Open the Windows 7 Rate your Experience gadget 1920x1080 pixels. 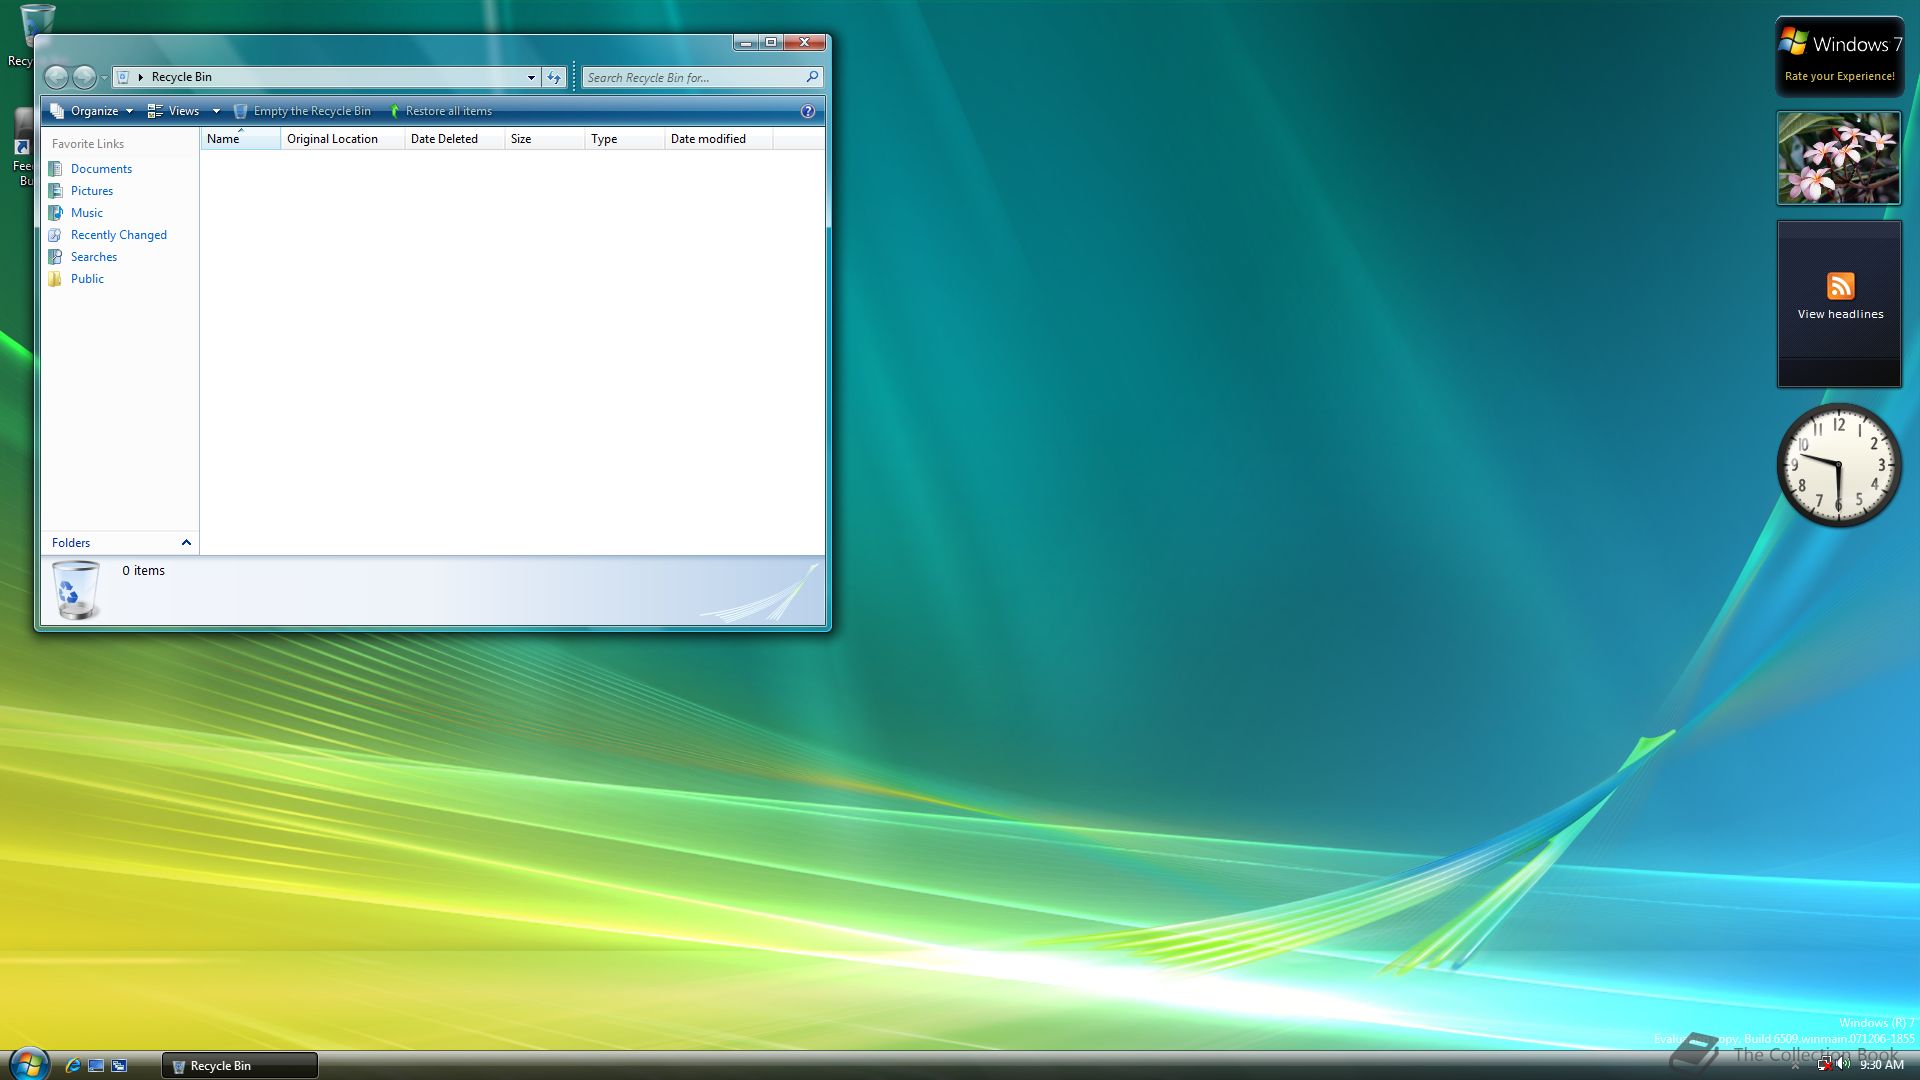1839,57
